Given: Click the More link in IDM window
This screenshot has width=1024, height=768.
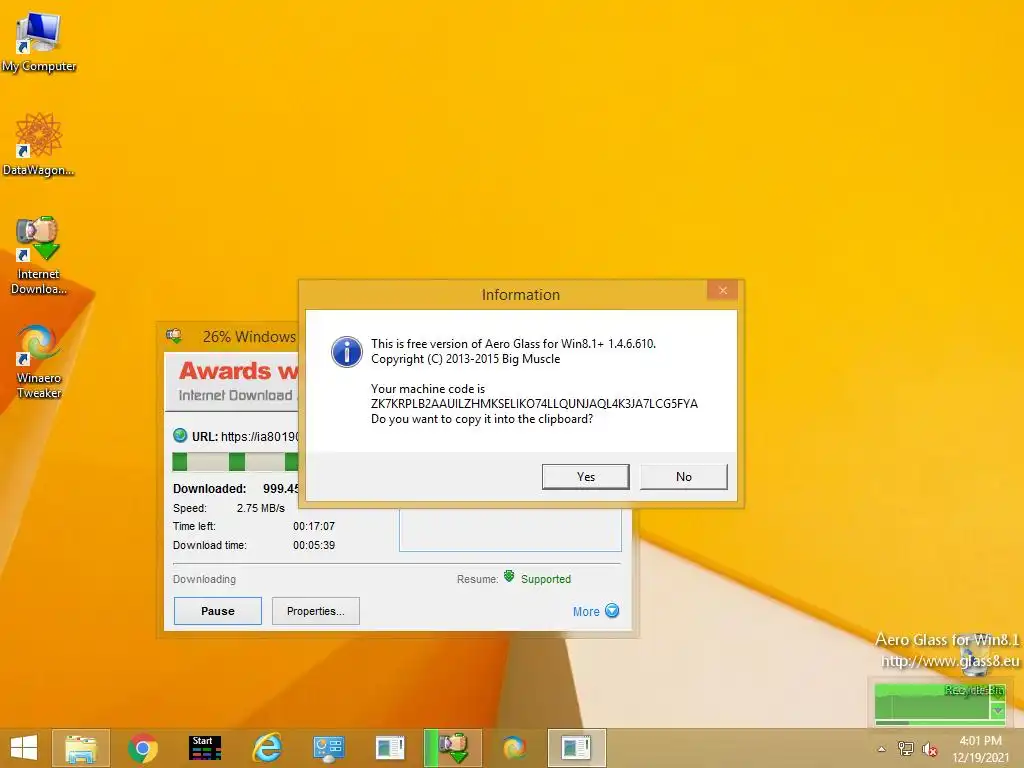Looking at the screenshot, I should point(586,612).
